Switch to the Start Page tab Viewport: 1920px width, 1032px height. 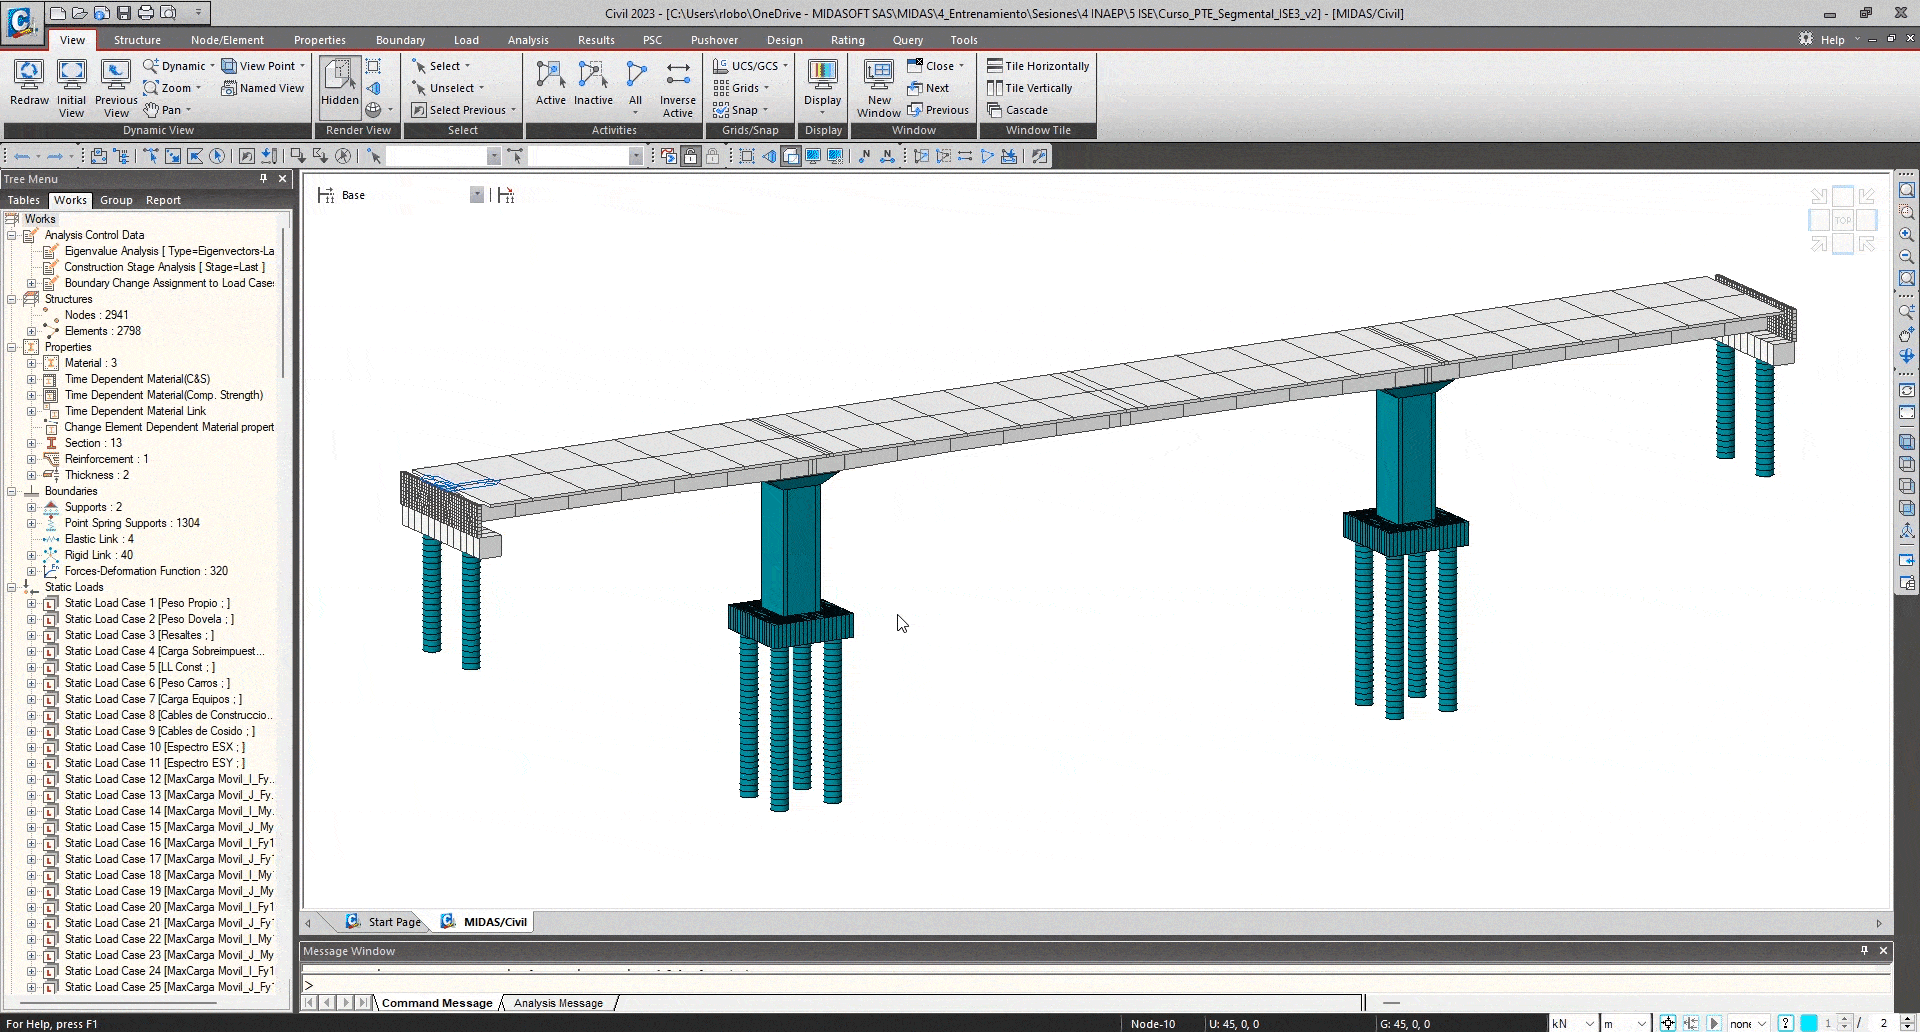coord(384,922)
